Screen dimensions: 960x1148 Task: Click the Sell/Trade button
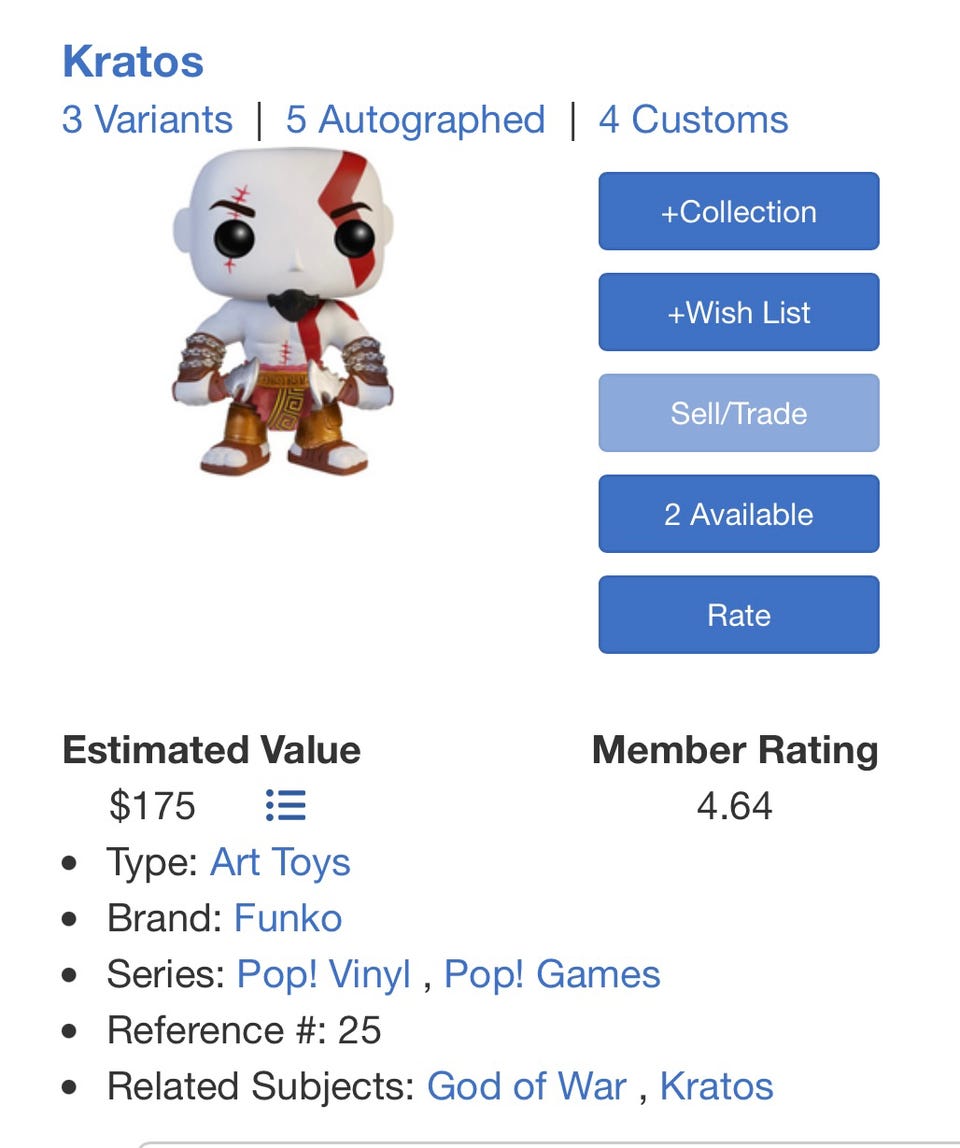click(x=739, y=414)
